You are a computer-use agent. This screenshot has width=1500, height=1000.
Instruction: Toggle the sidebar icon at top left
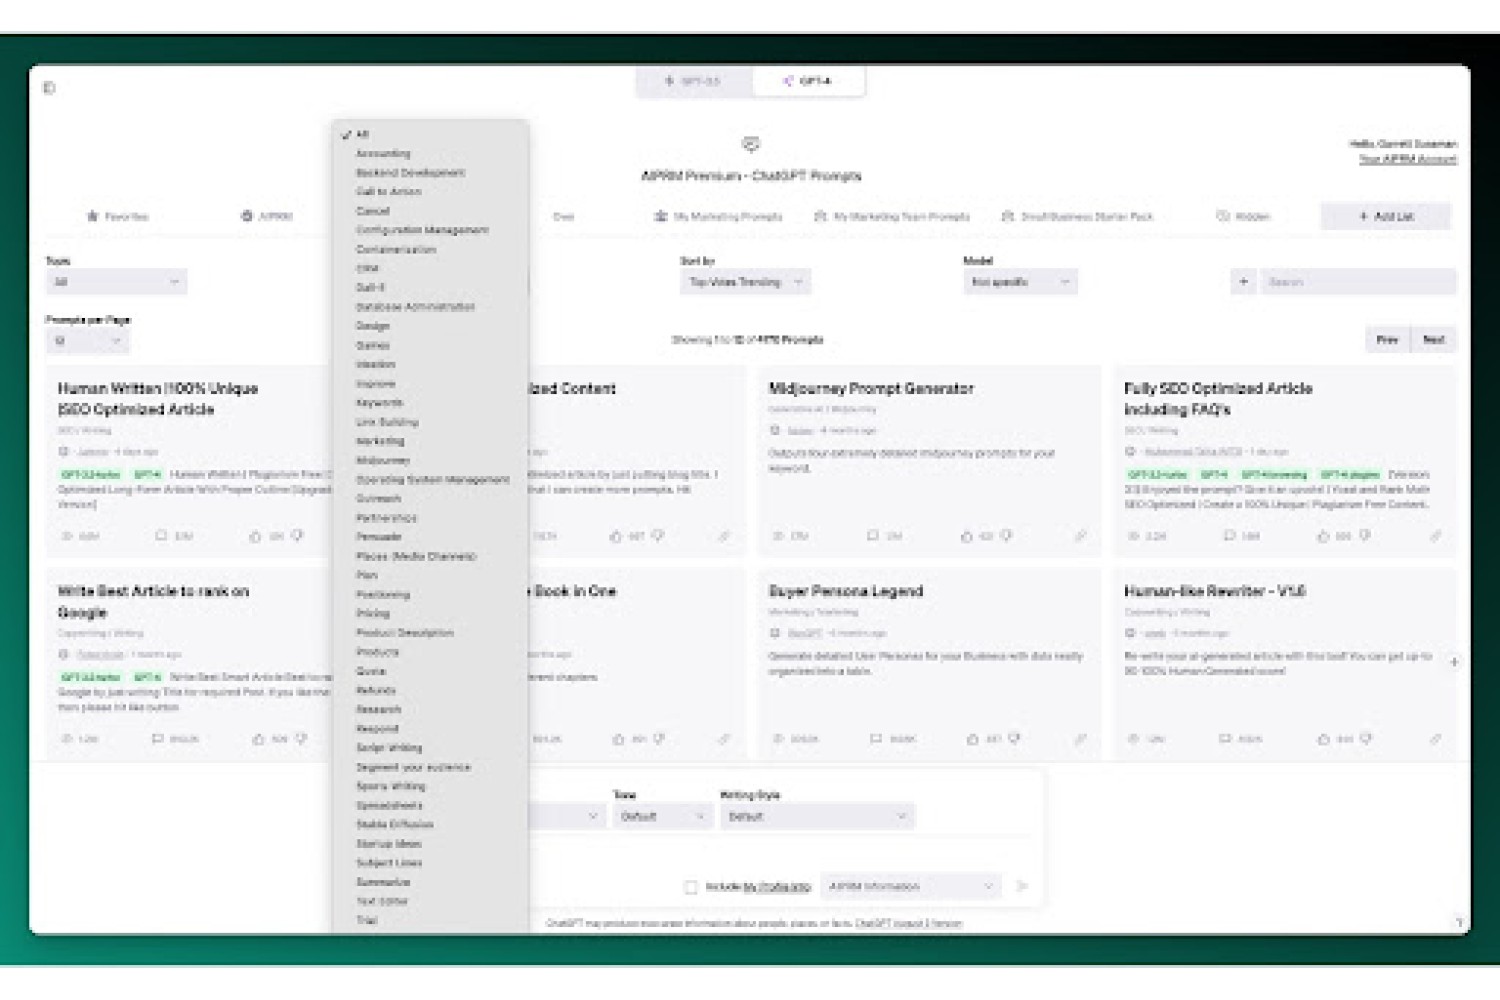pyautogui.click(x=49, y=88)
